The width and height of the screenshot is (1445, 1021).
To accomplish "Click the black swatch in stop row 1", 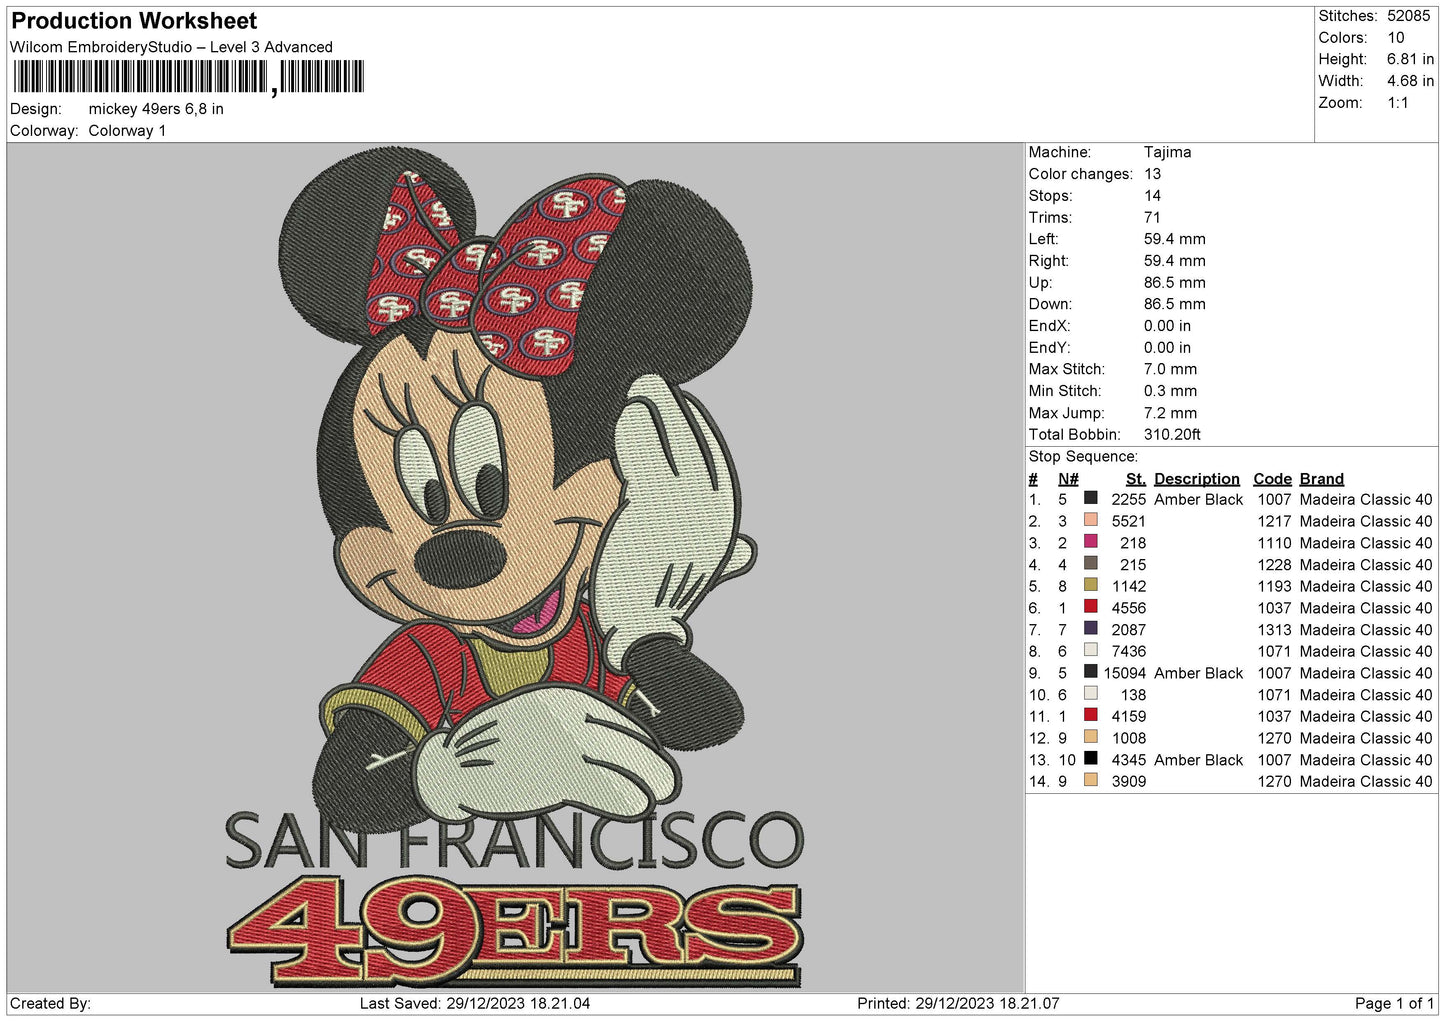I will pos(1091,498).
